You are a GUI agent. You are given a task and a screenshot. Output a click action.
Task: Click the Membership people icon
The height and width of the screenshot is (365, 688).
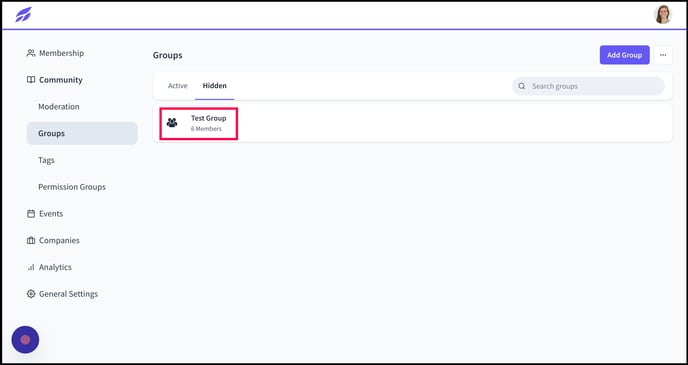[31, 53]
